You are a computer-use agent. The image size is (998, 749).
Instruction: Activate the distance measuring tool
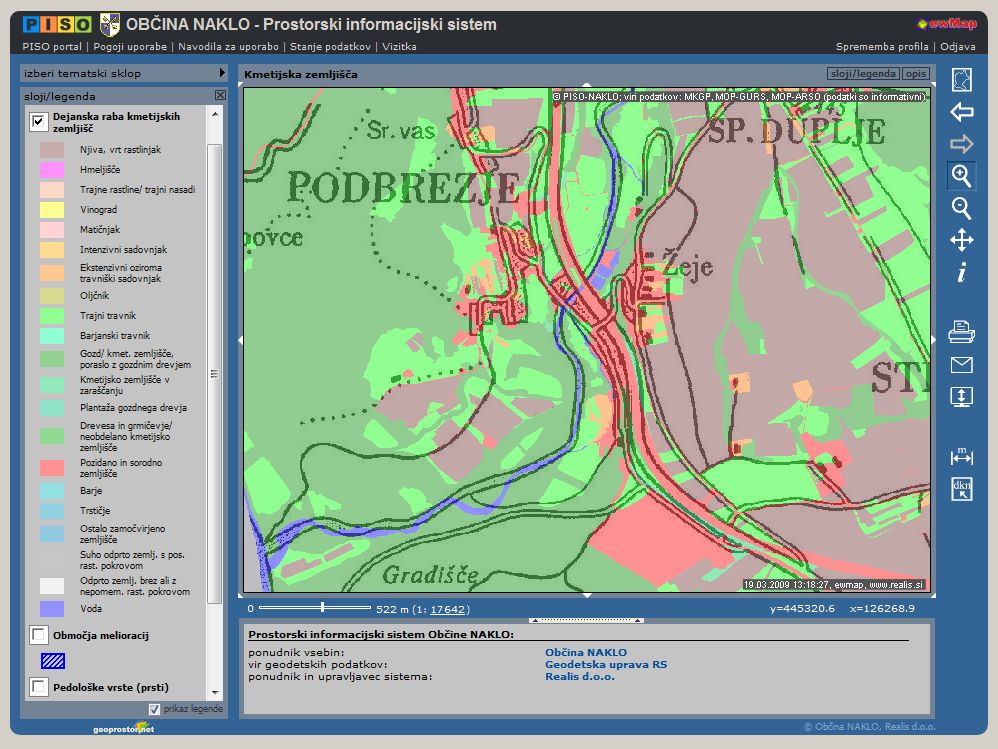tap(961, 456)
